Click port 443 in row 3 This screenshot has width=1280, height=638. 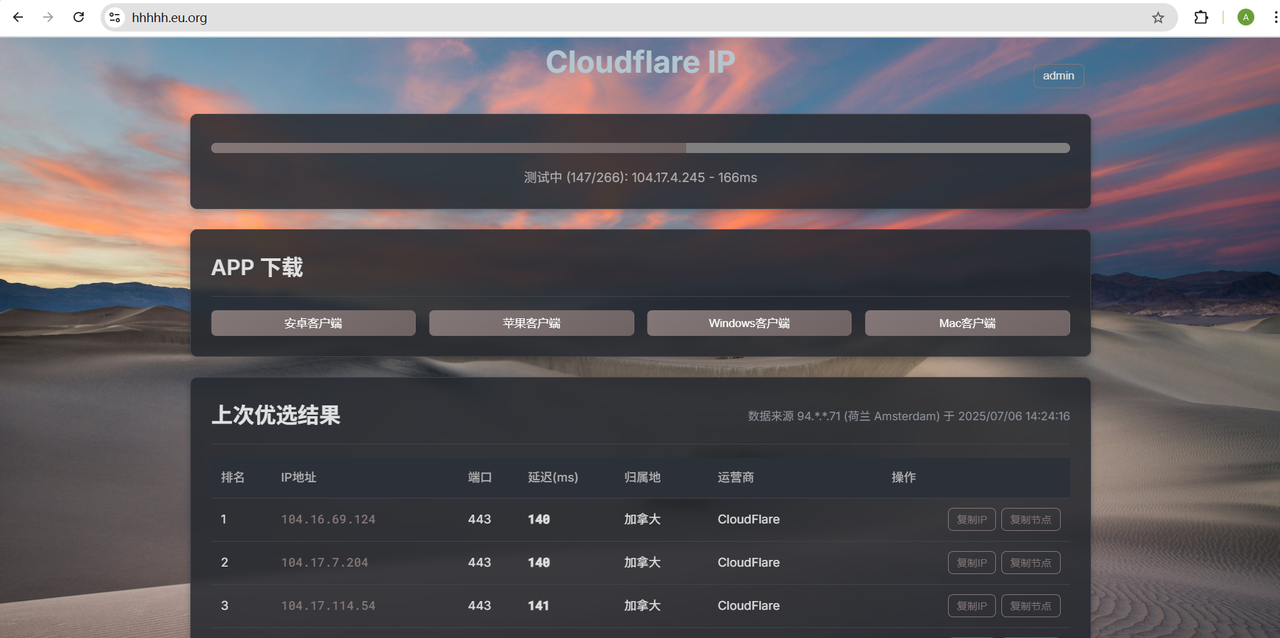(480, 606)
